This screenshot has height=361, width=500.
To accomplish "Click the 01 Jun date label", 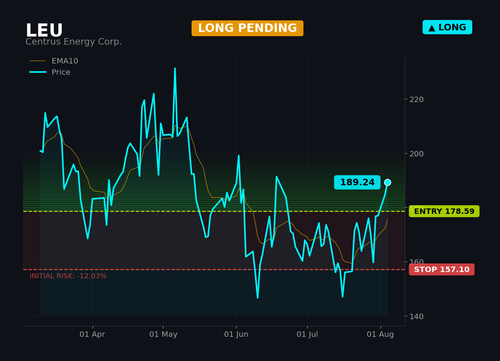I will tap(236, 334).
